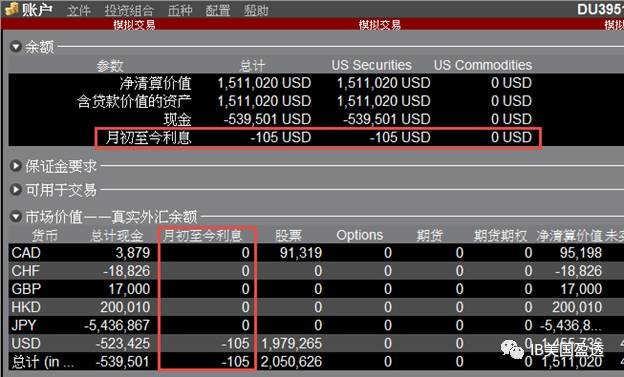Select the 现金 row label

pos(177,119)
